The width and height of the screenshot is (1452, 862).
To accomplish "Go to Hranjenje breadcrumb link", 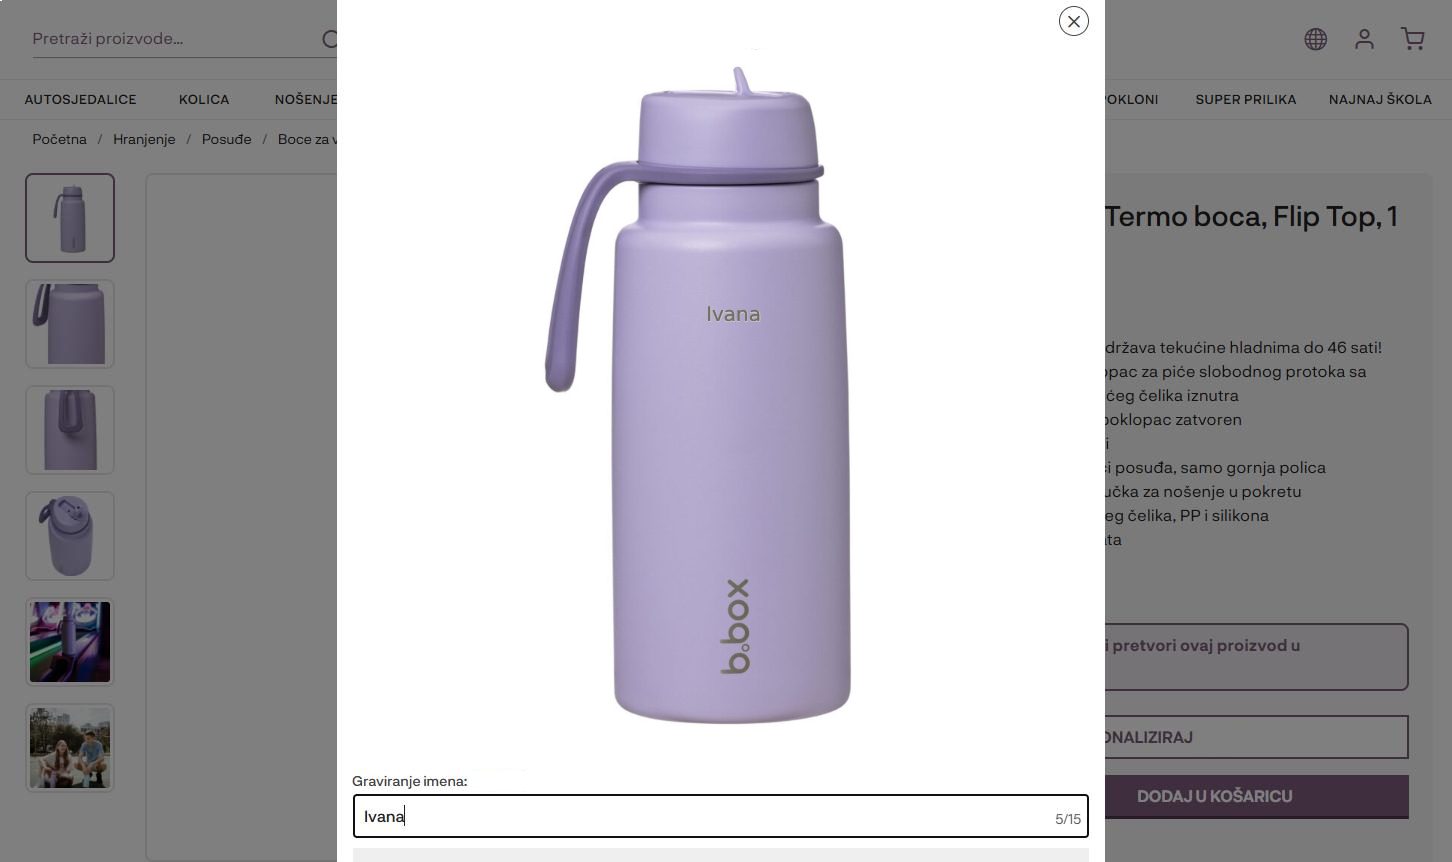I will pyautogui.click(x=144, y=139).
